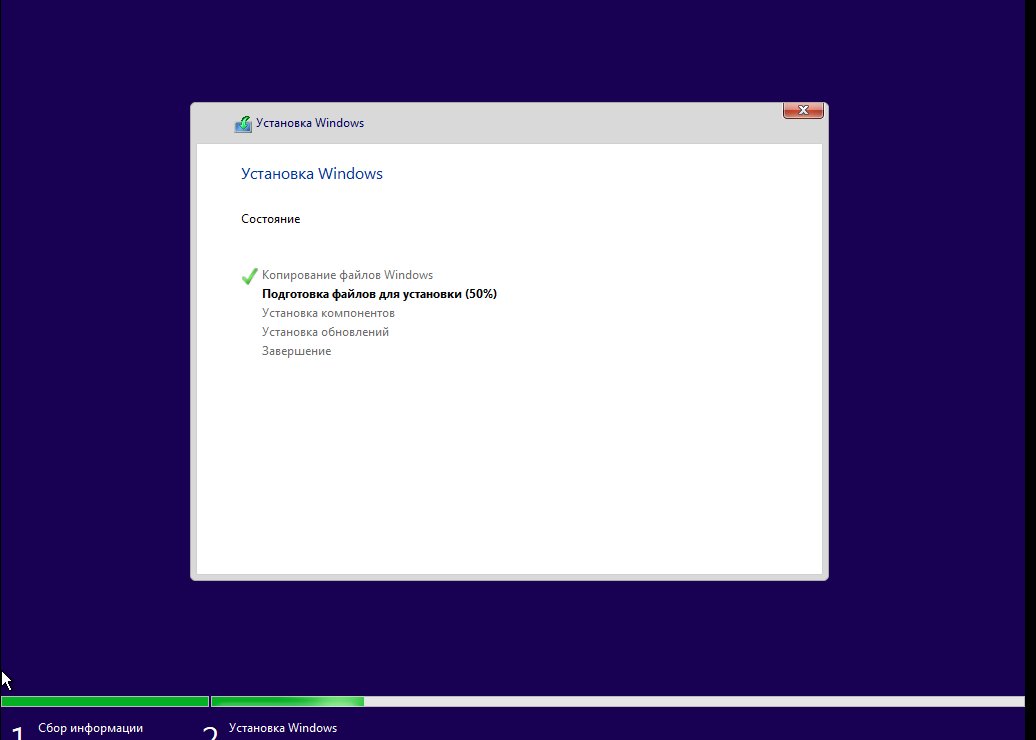This screenshot has height=740, width=1036.
Task: Close the Установка Windows dialog
Action: [x=803, y=110]
